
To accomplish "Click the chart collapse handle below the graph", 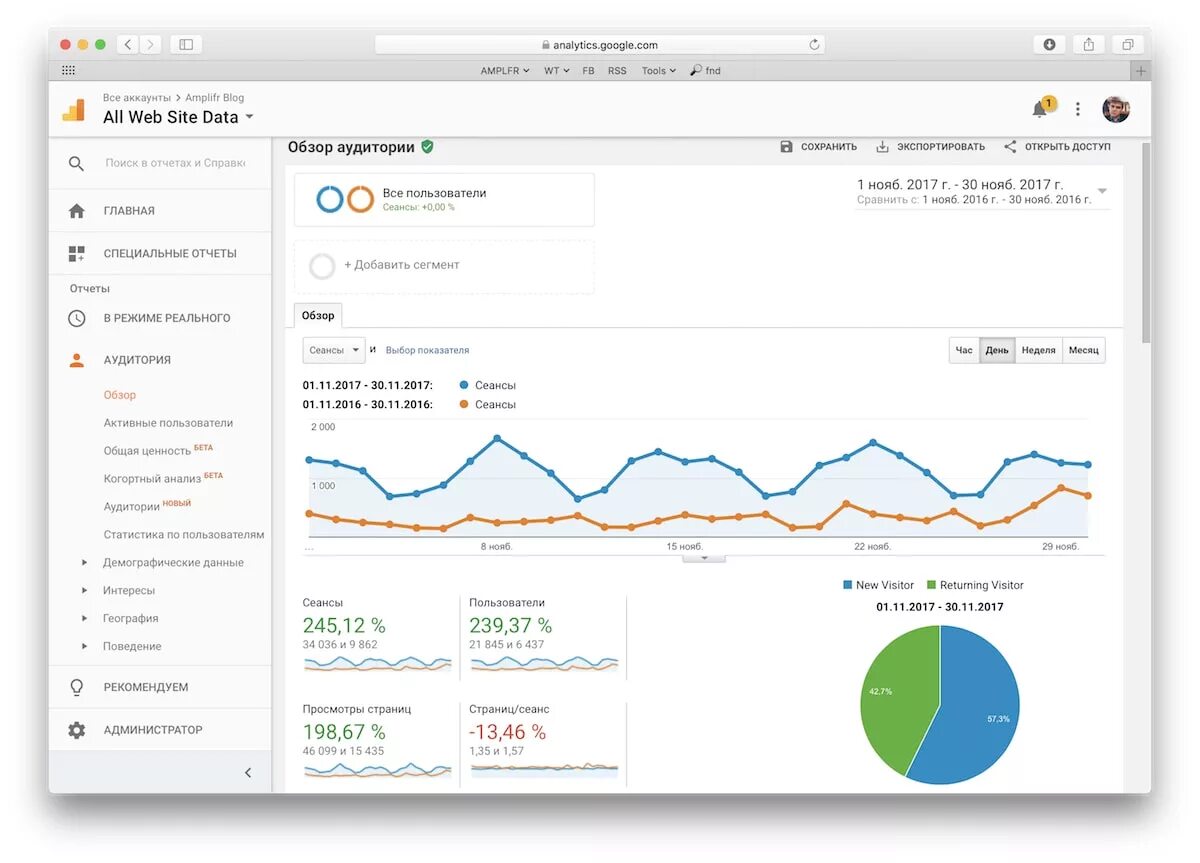I will pos(704,558).
